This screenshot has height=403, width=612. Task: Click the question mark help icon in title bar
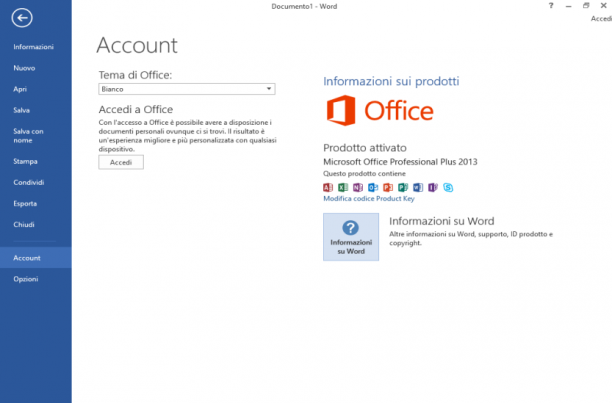[x=551, y=5]
